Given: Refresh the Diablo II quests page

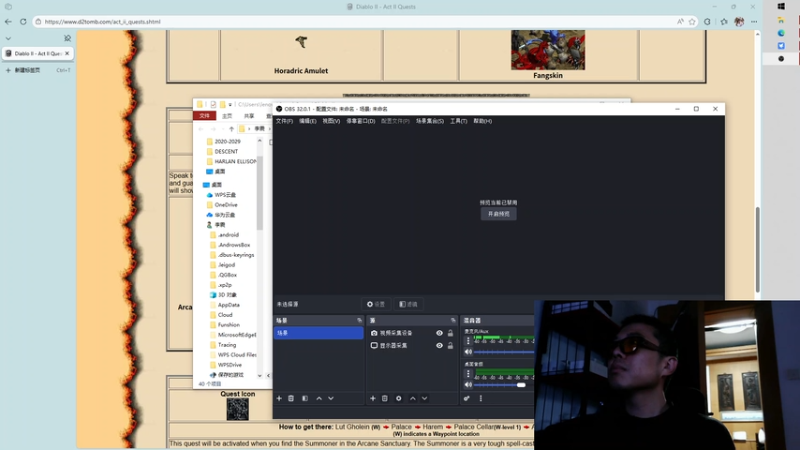Looking at the screenshot, I should 23,21.
